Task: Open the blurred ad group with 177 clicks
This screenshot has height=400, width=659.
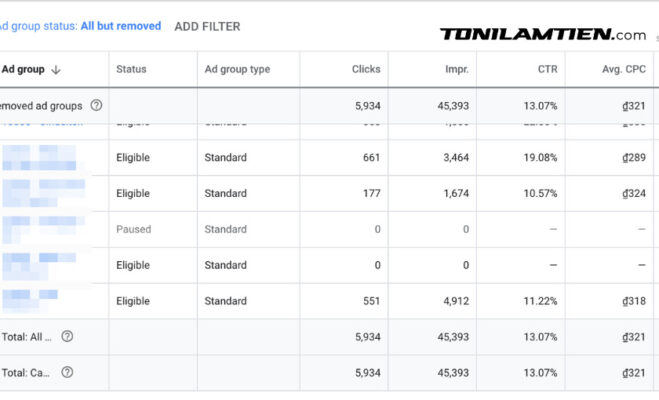Action: point(43,193)
